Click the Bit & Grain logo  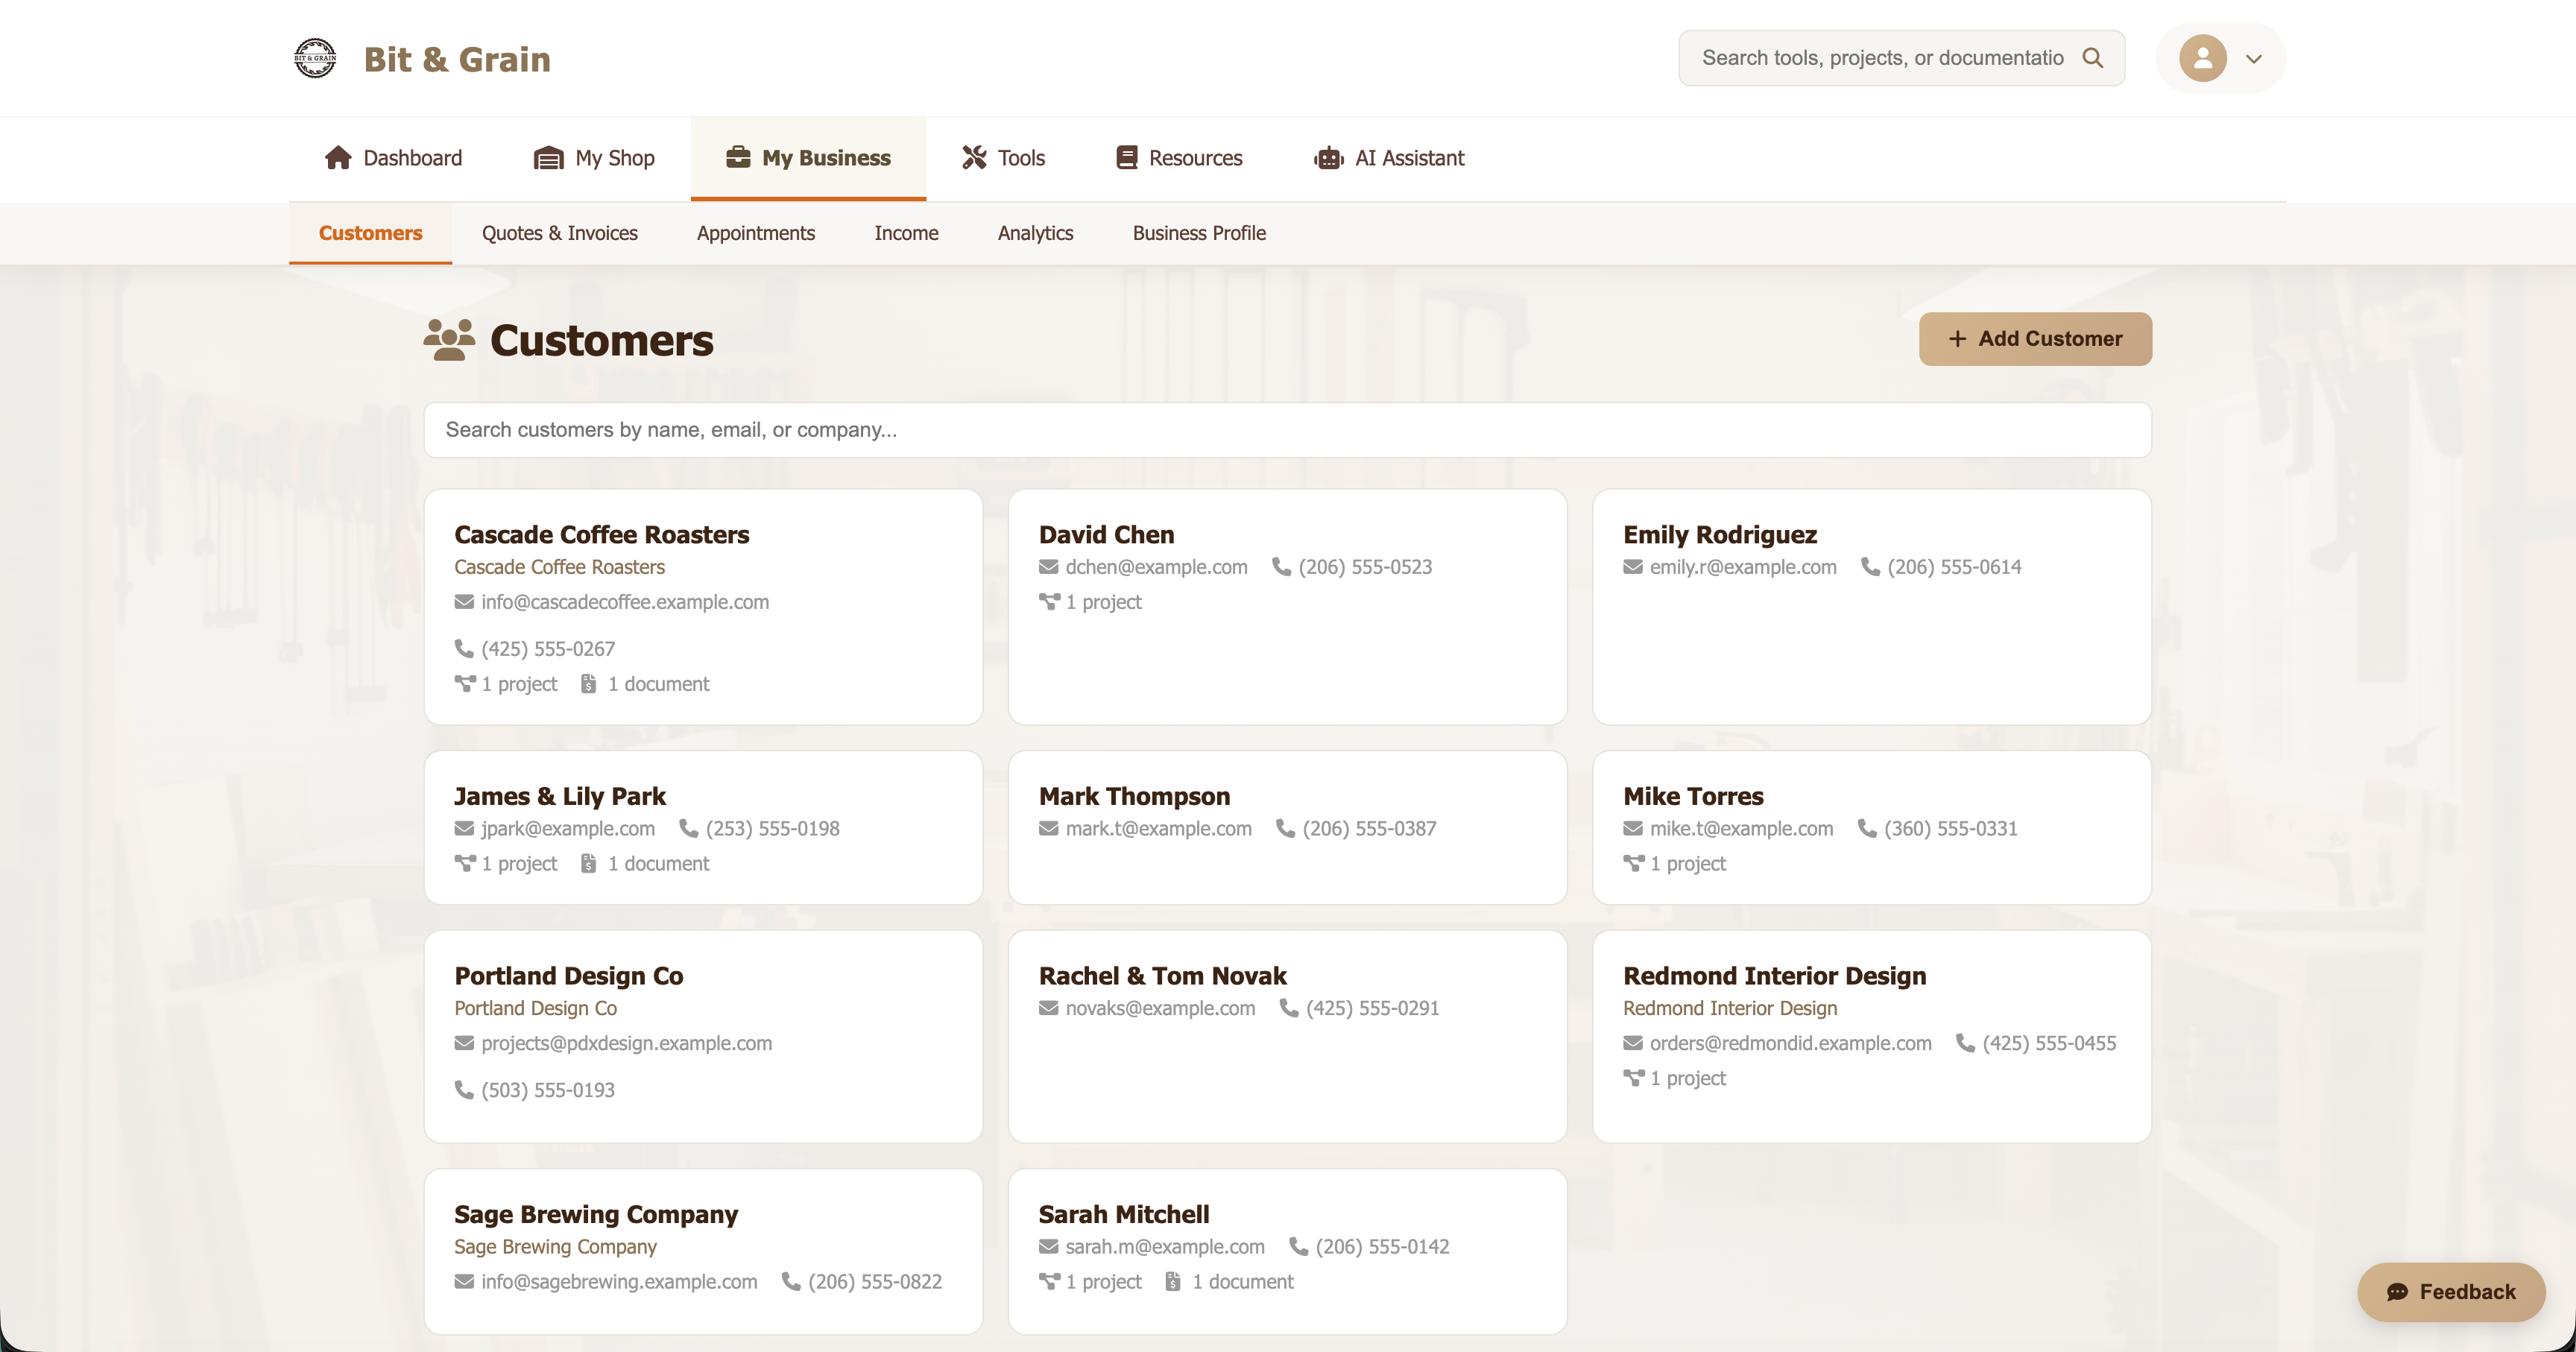pos(315,58)
